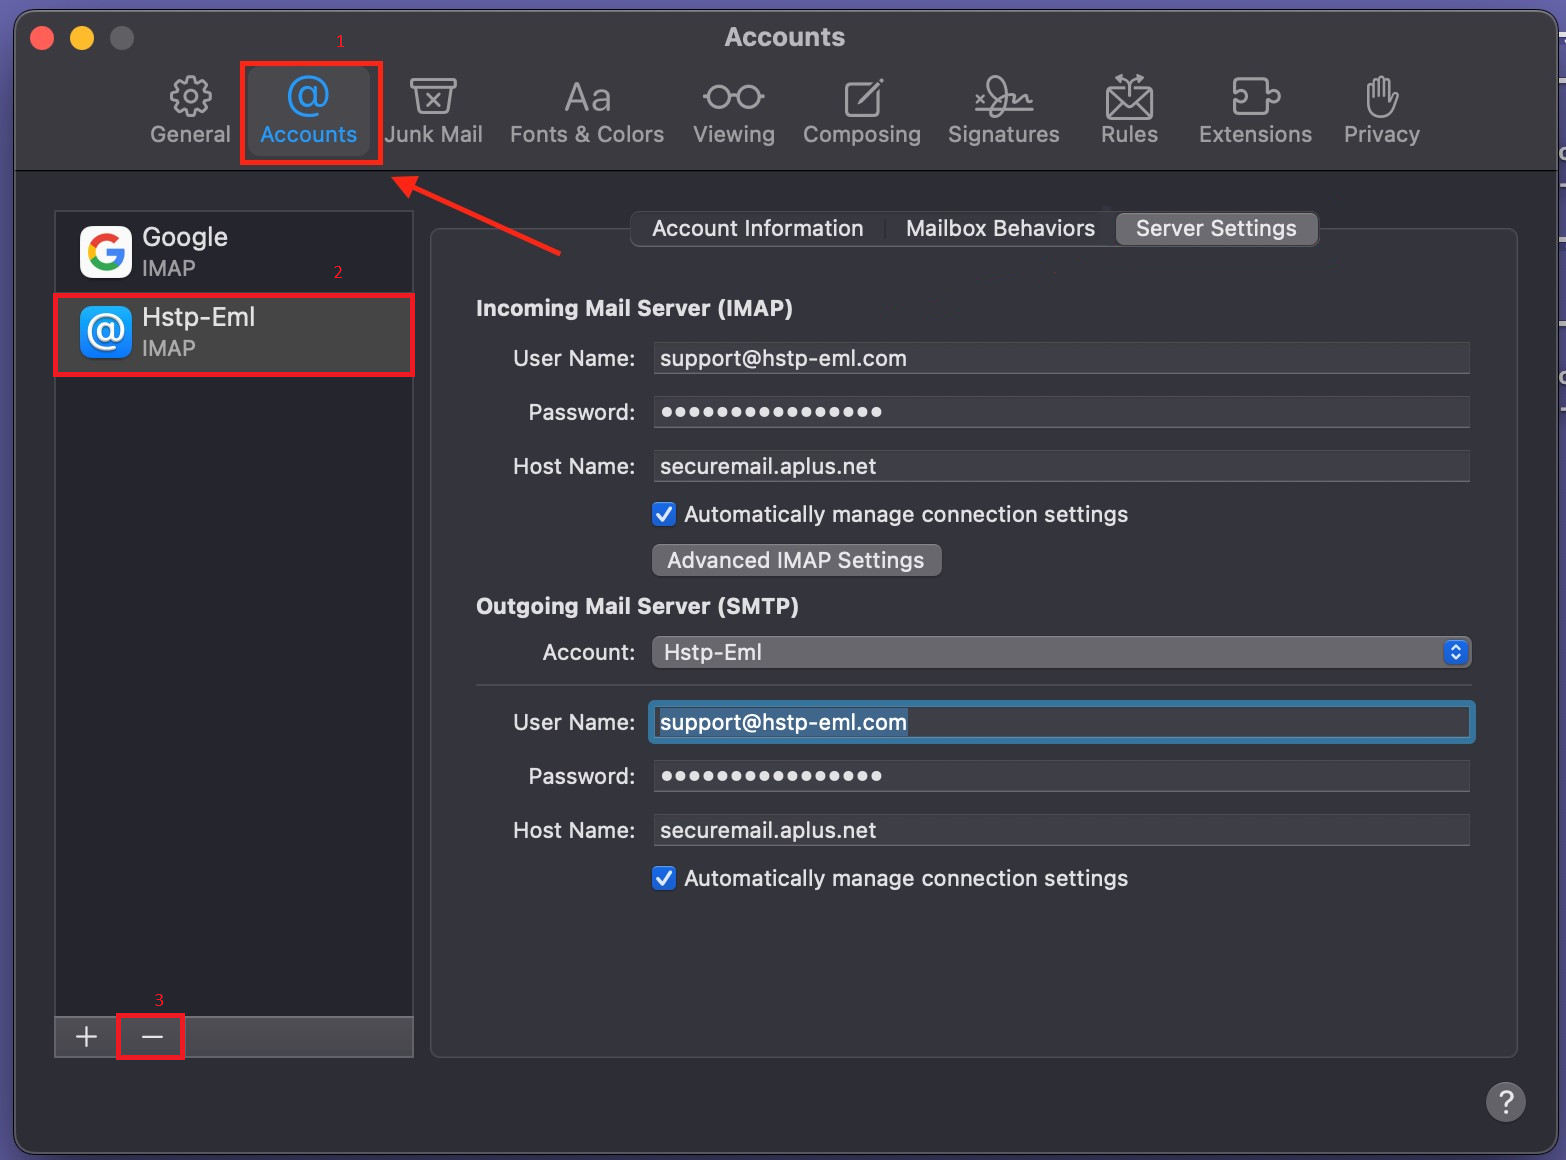Open the General preferences pane
The width and height of the screenshot is (1566, 1160).
click(x=190, y=111)
